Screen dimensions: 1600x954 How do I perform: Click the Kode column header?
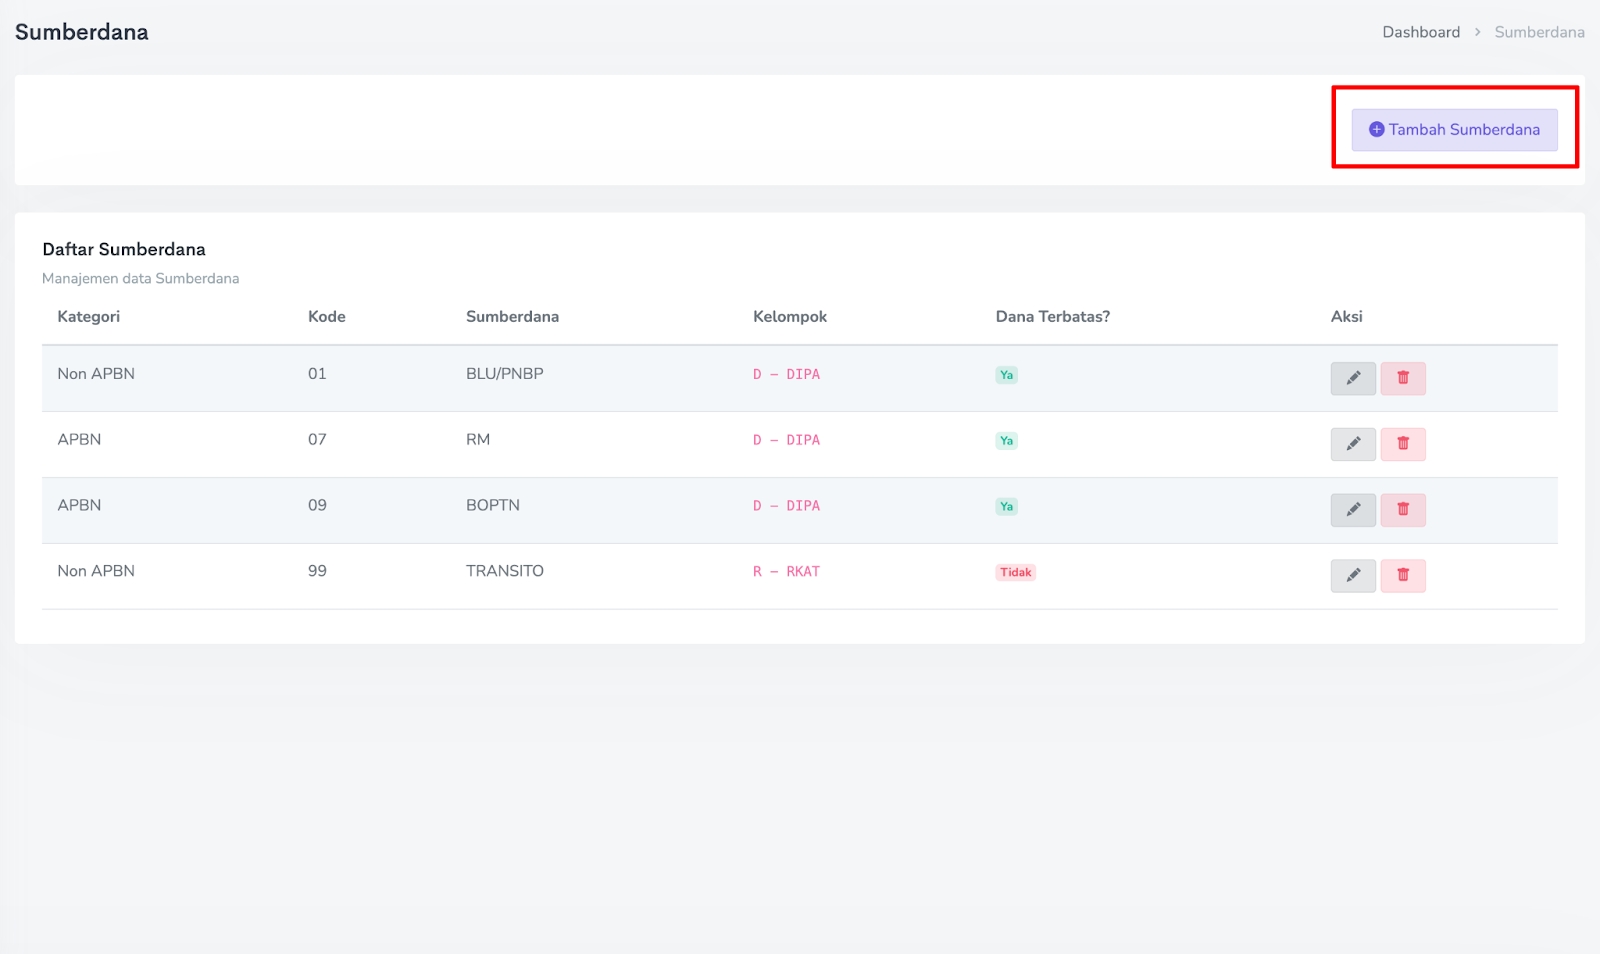[326, 317]
